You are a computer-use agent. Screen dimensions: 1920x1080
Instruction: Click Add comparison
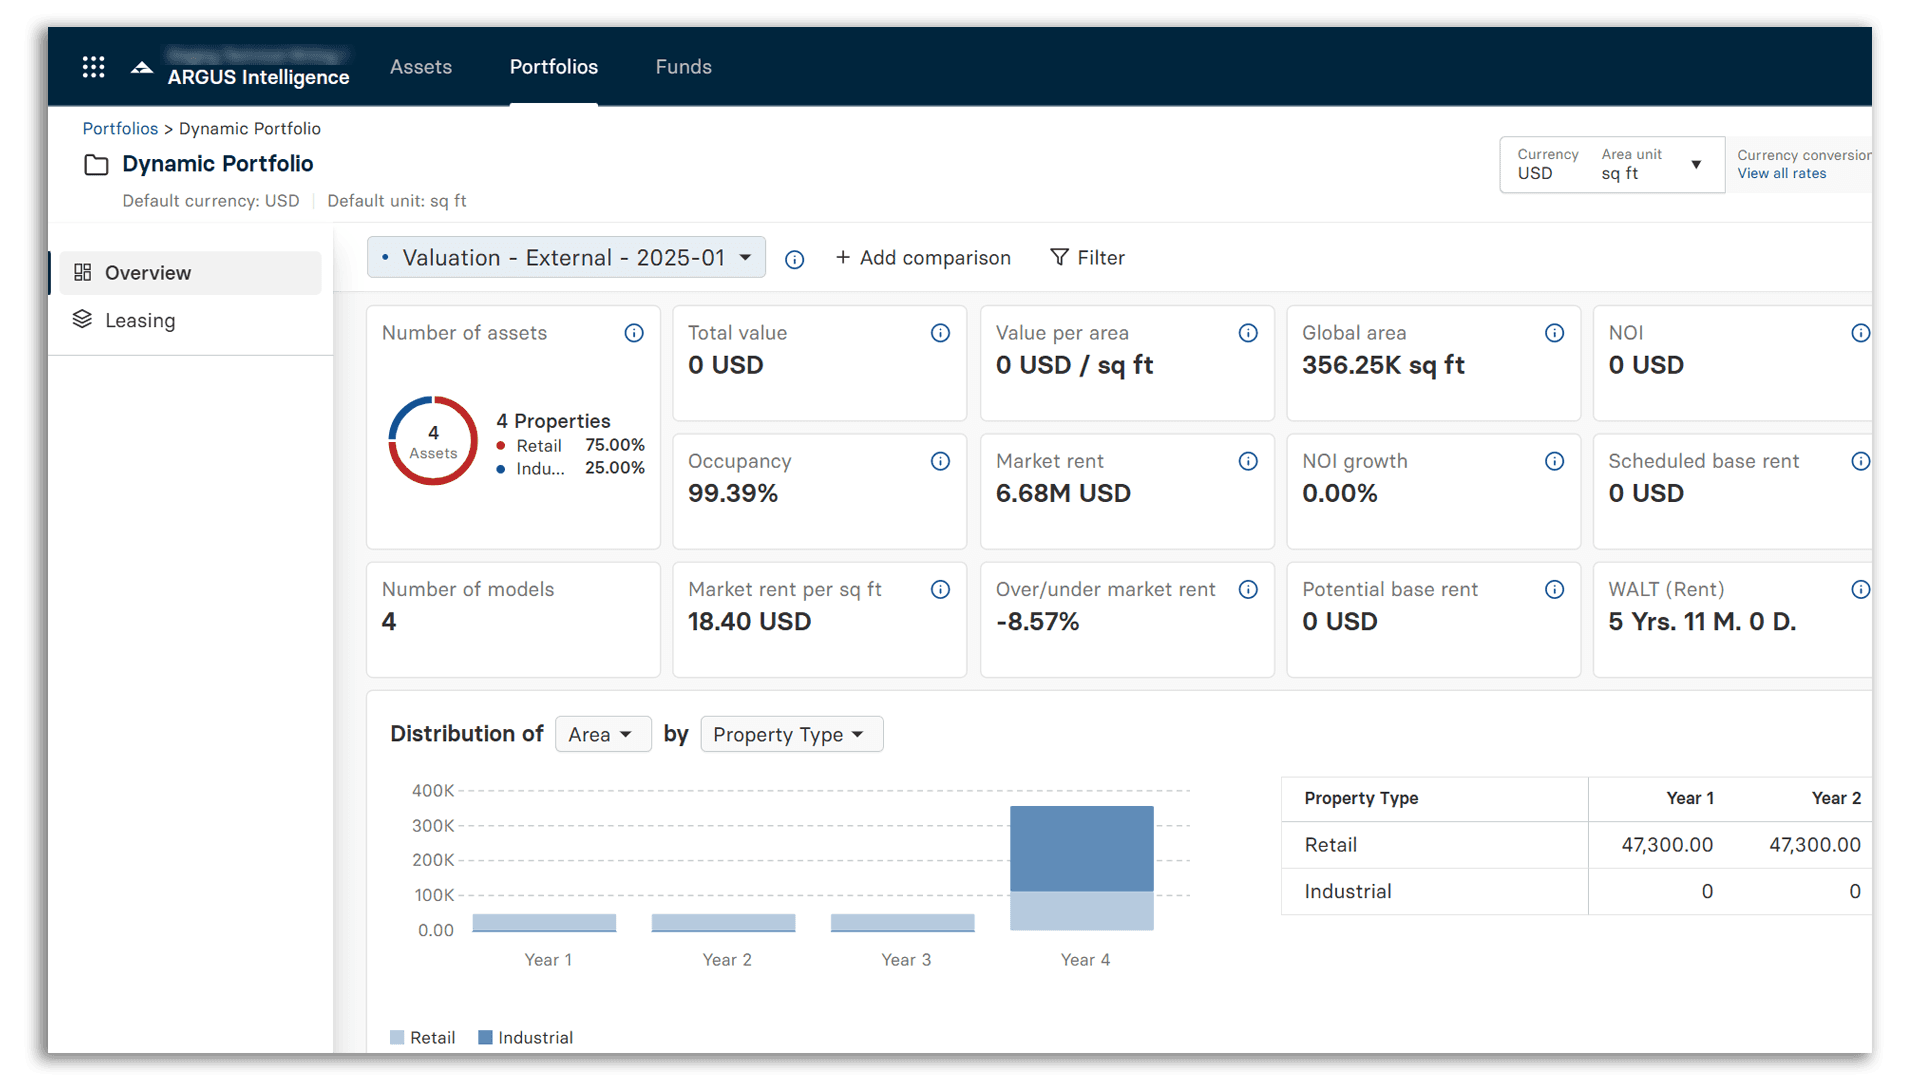(x=923, y=257)
